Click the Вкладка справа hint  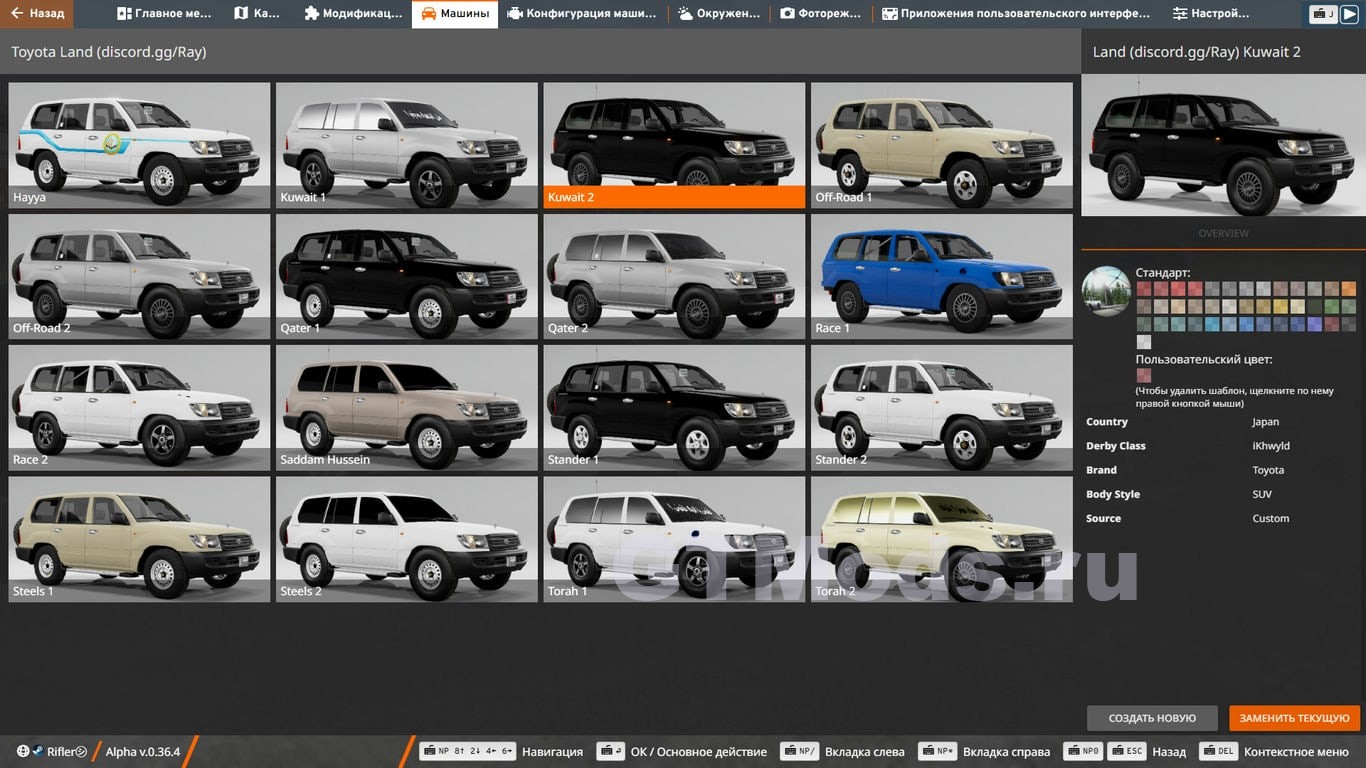[x=985, y=751]
